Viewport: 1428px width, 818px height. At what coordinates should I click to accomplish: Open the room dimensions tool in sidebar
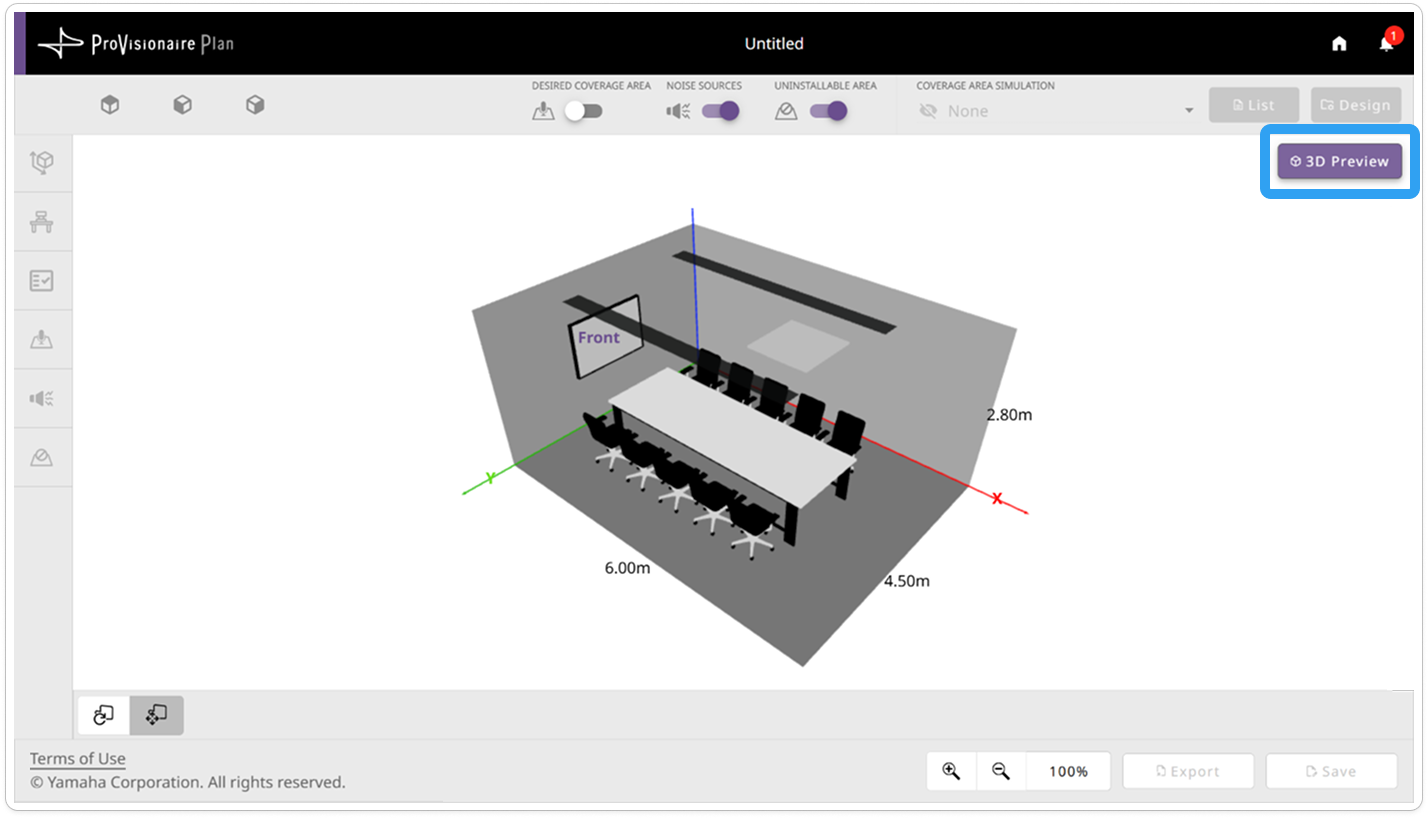click(42, 162)
